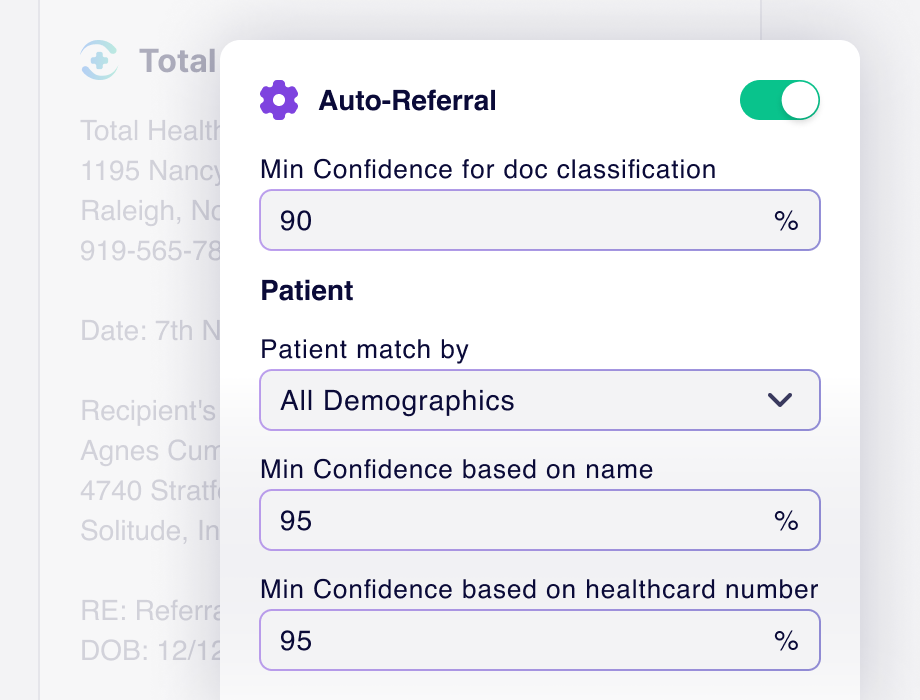Click the percent symbol in healthcard confidence field
Viewport: 920px width, 700px height.
point(786,641)
